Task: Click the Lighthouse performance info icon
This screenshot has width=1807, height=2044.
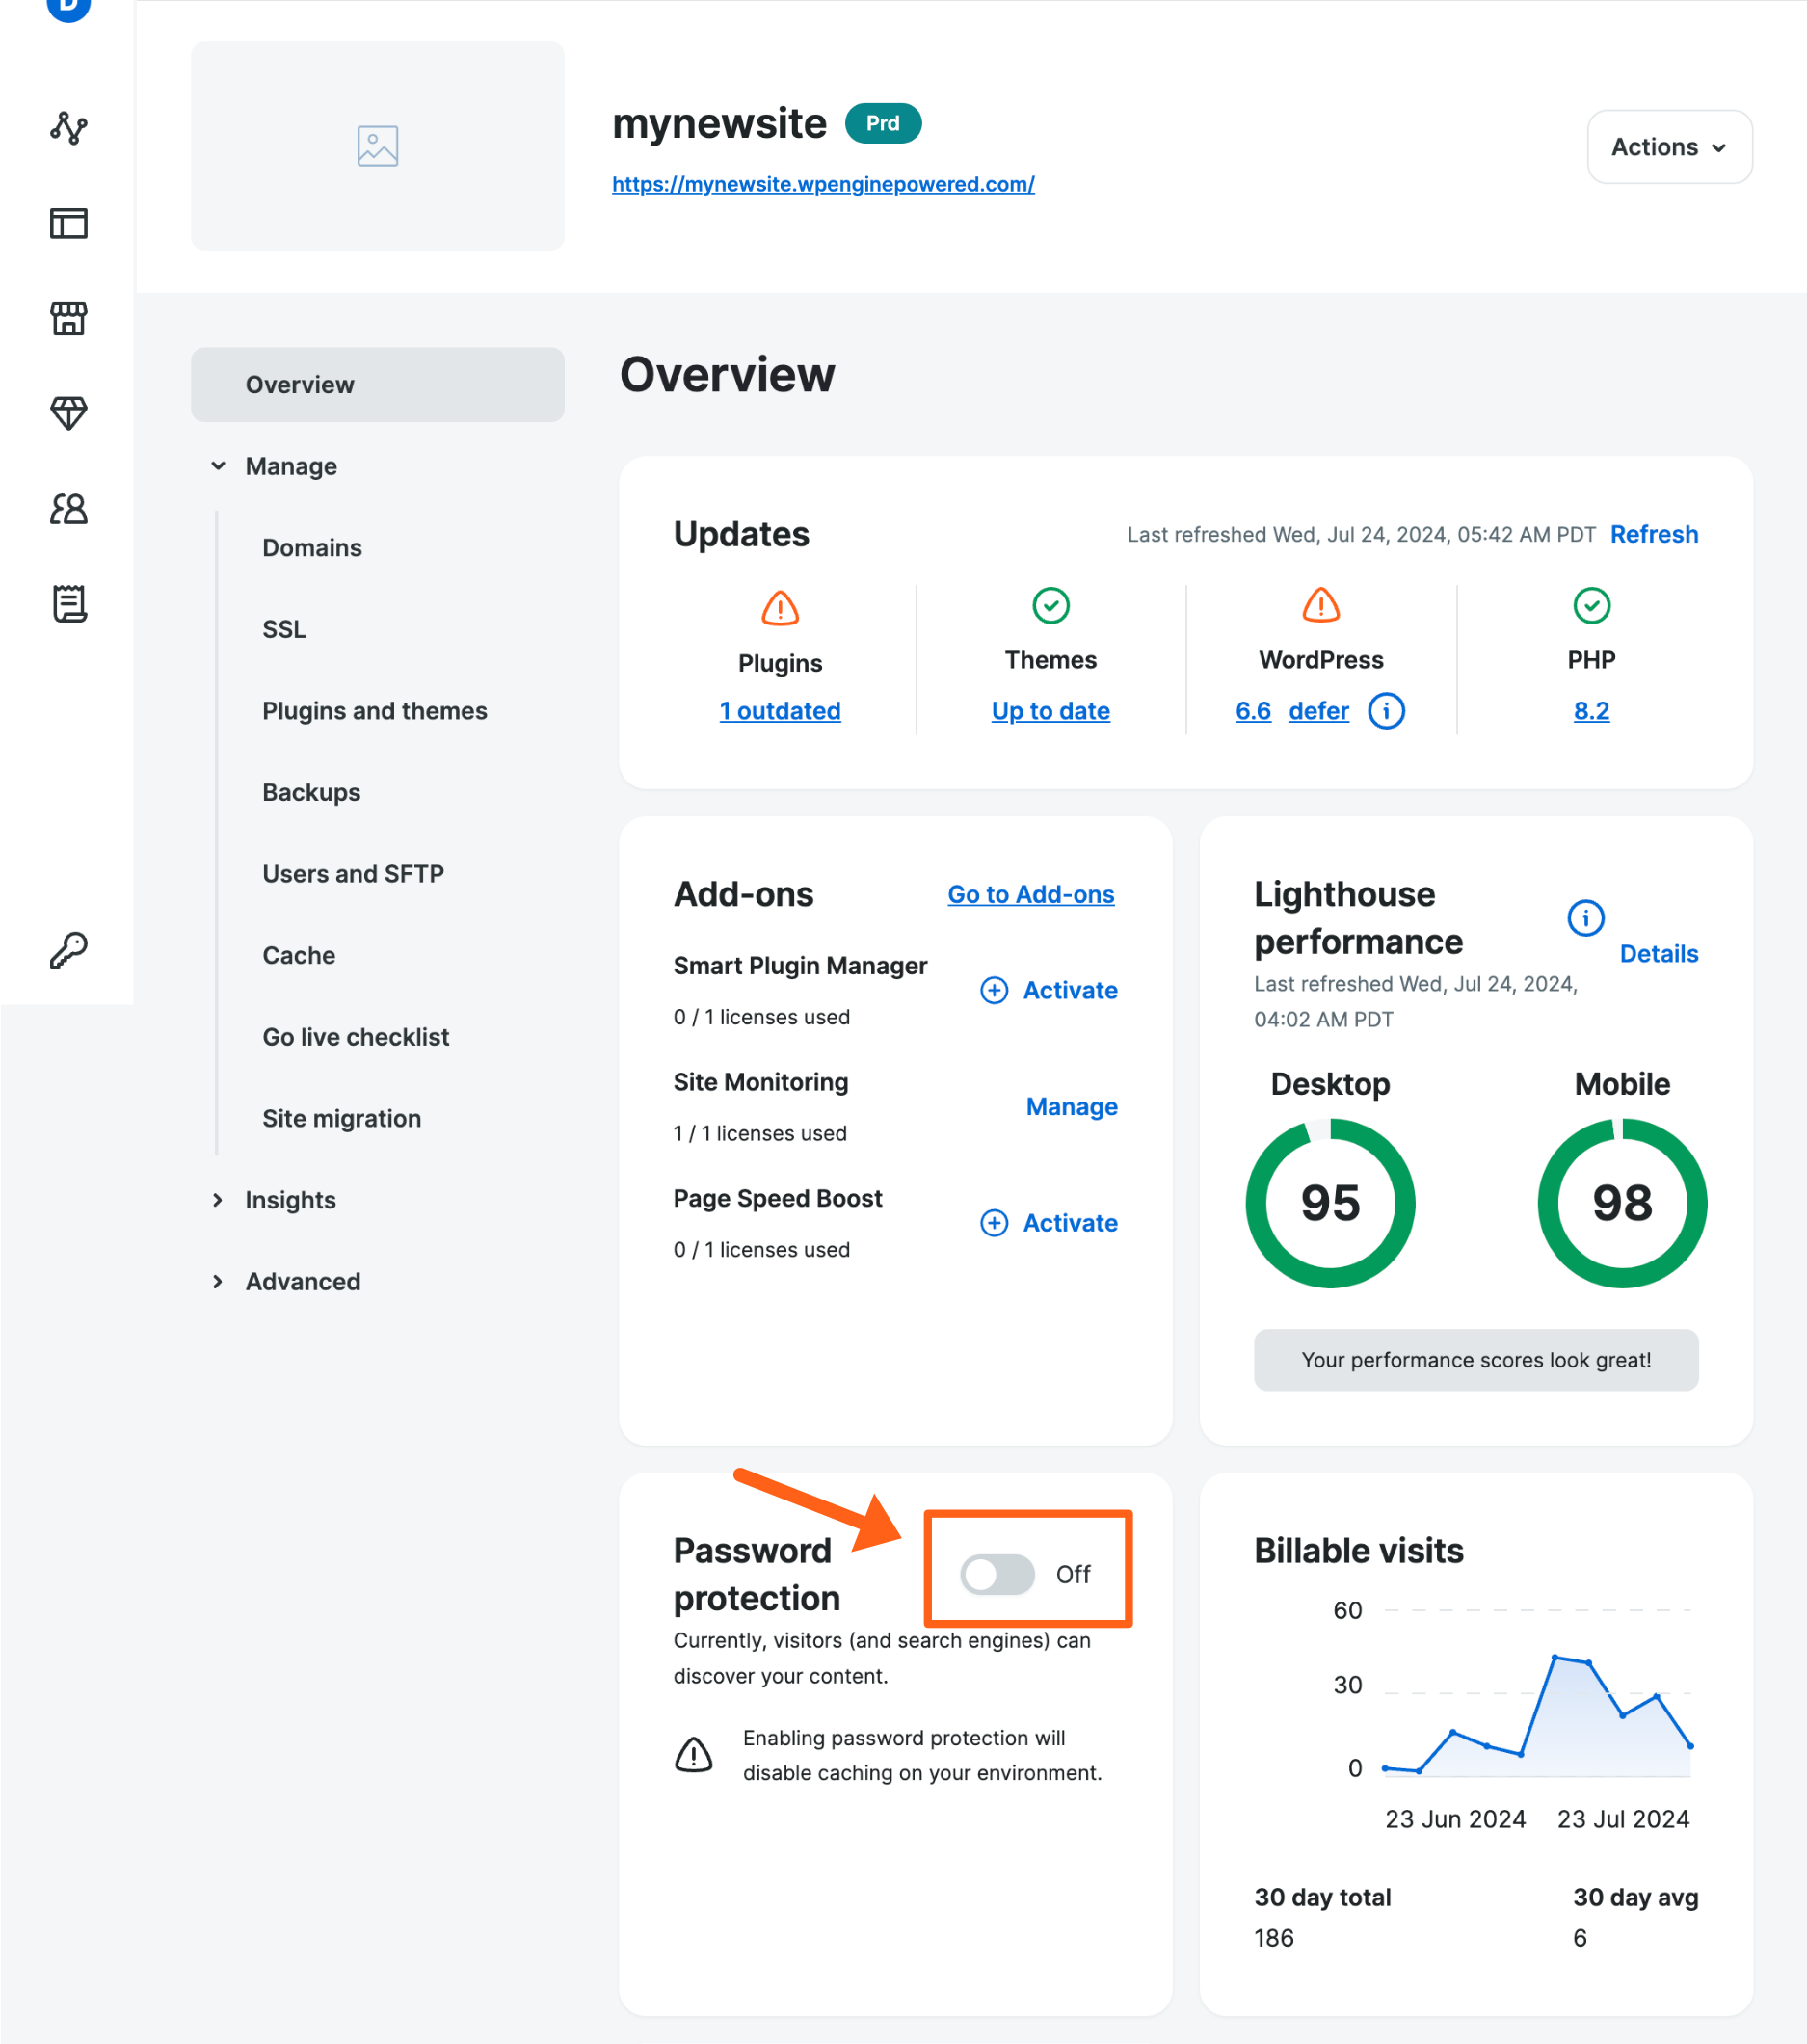Action: 1585,917
